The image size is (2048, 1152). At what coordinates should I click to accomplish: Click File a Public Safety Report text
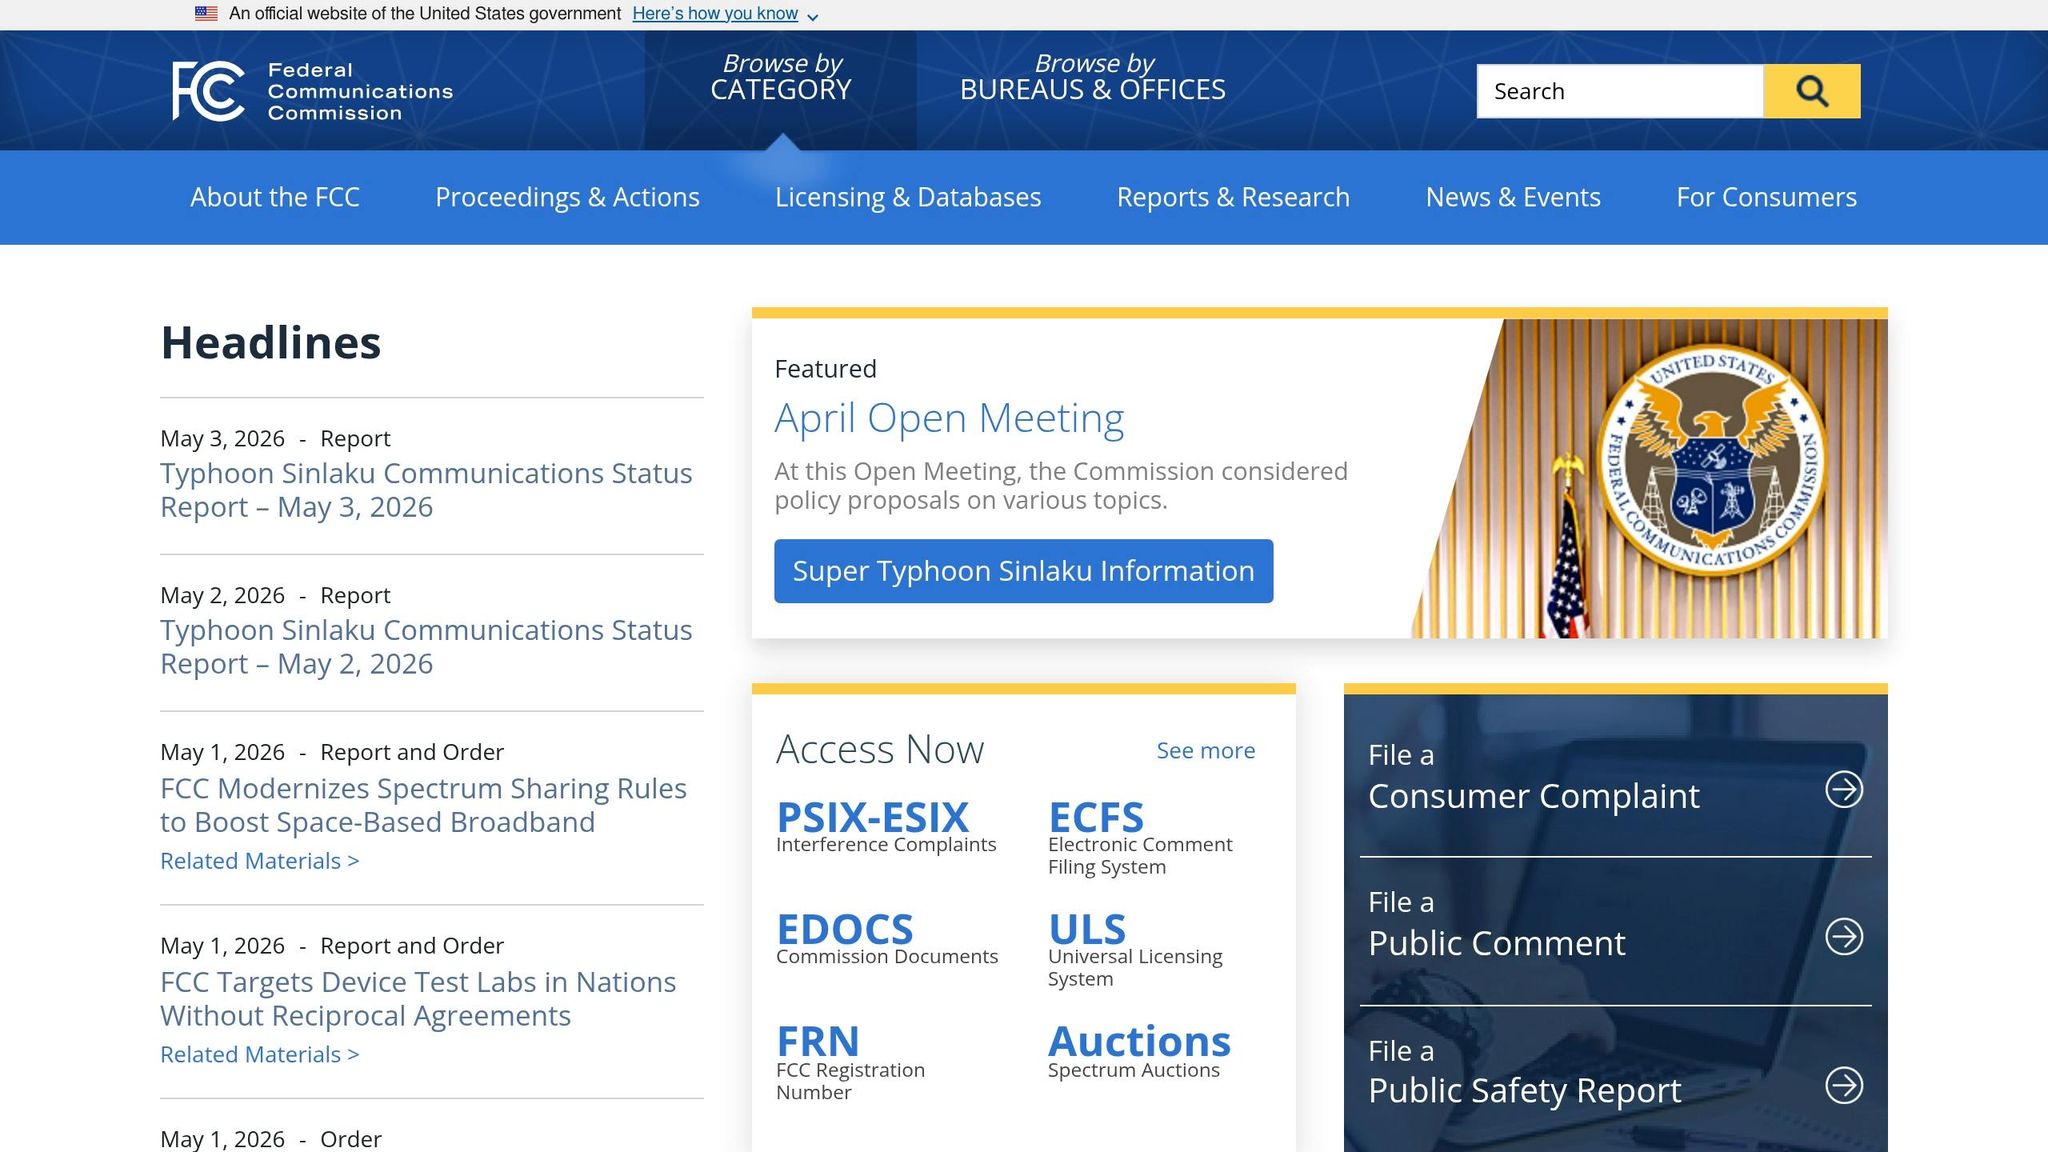[1524, 1072]
